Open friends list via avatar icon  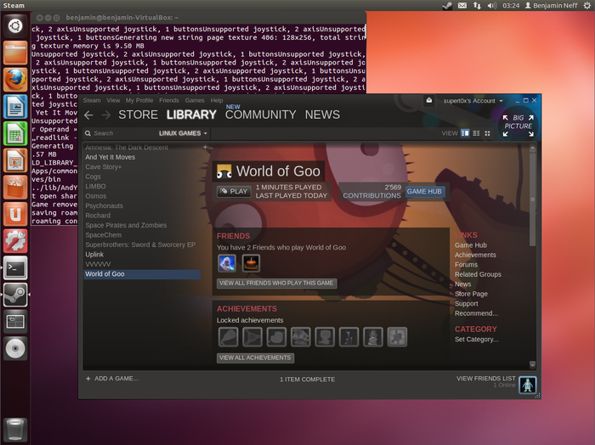[x=527, y=384]
